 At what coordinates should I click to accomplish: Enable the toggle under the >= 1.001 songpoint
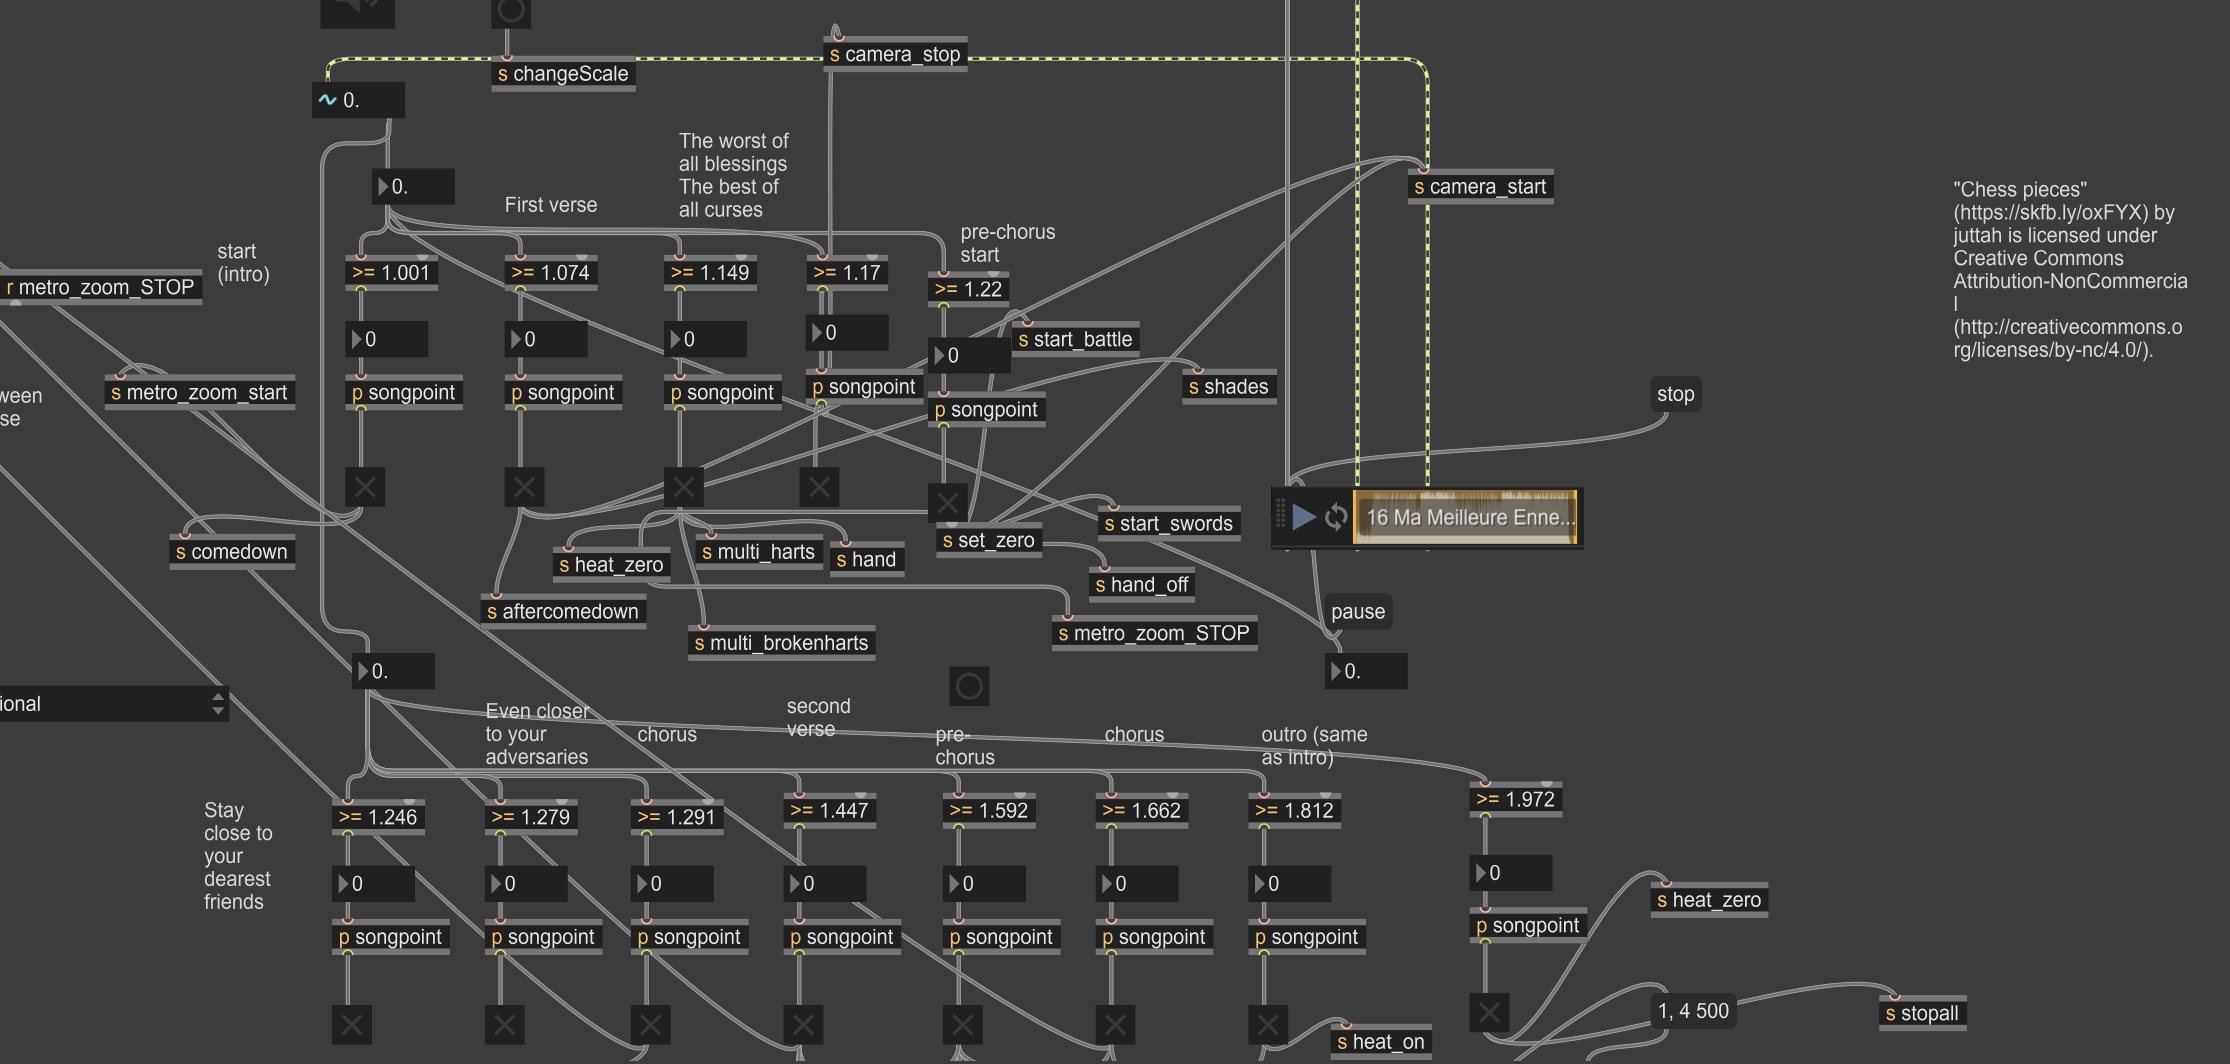(365, 487)
